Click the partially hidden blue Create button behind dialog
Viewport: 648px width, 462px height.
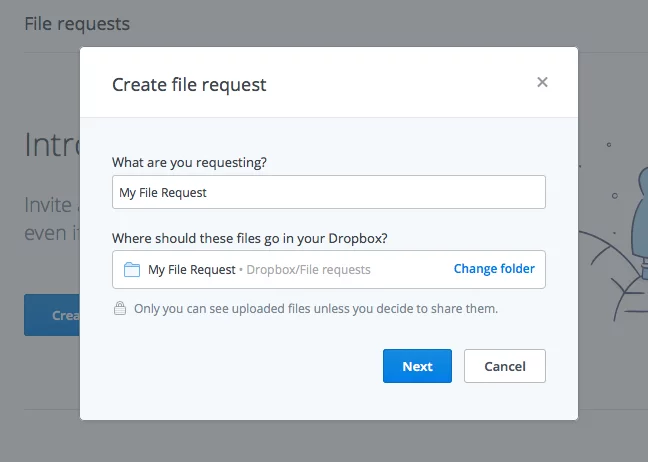click(52, 315)
